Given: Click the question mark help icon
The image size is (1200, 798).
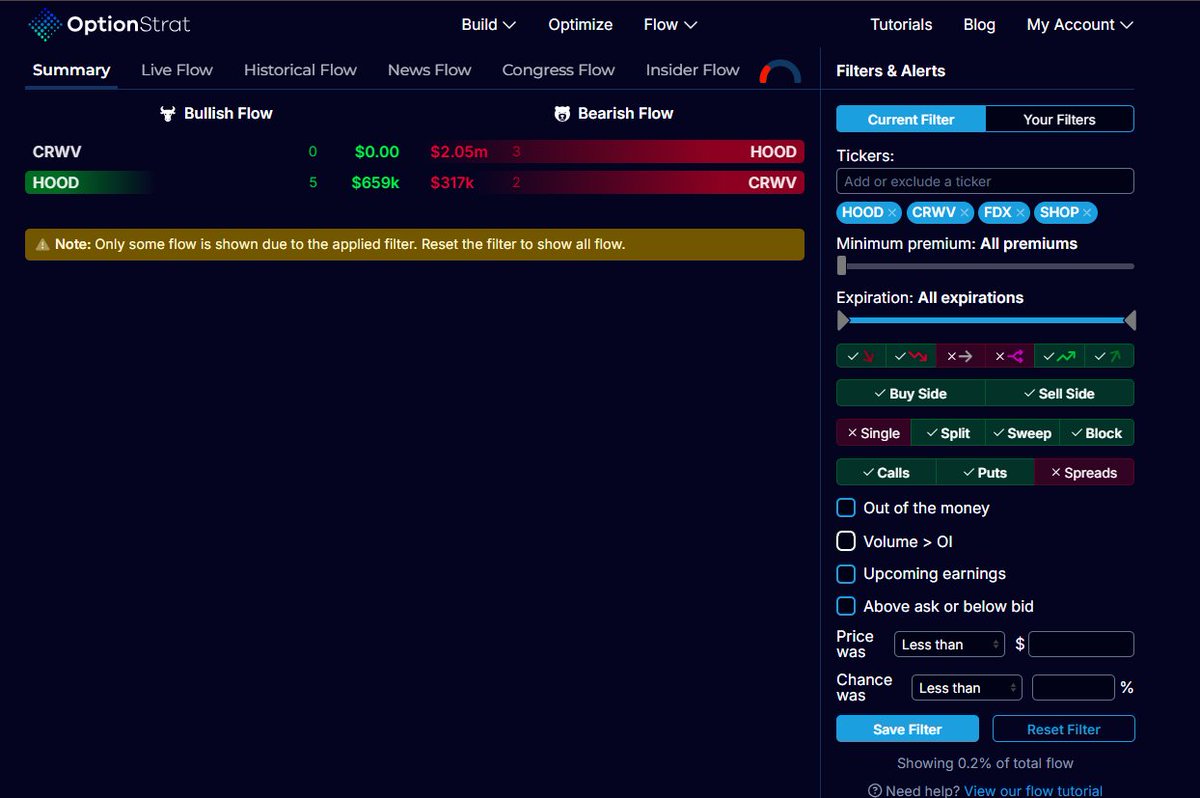Looking at the screenshot, I should (x=875, y=791).
